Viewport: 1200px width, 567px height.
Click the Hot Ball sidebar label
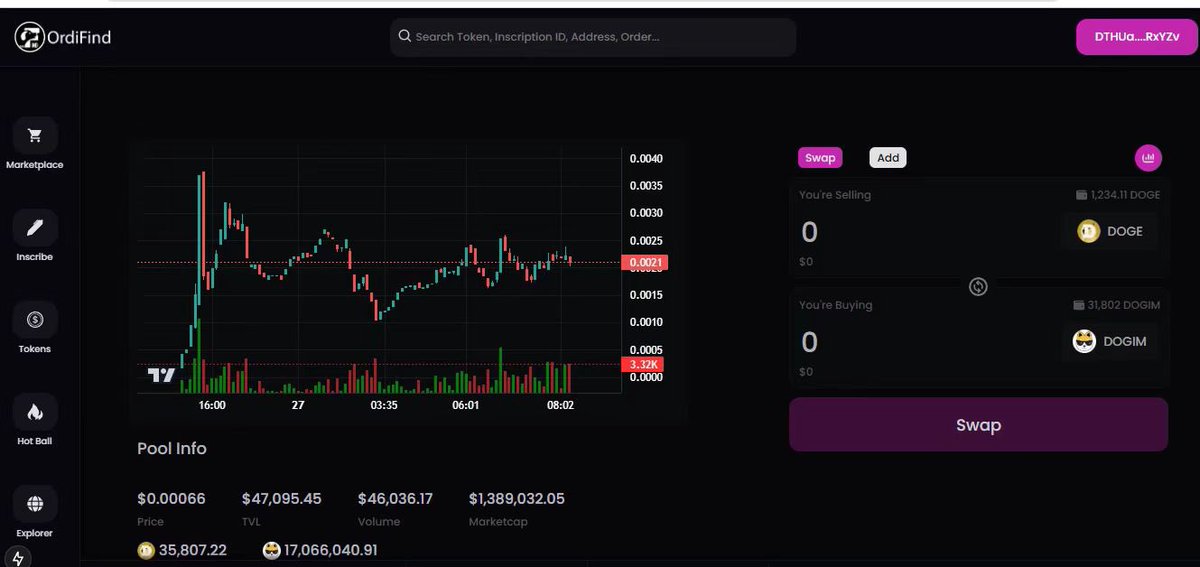coord(35,441)
